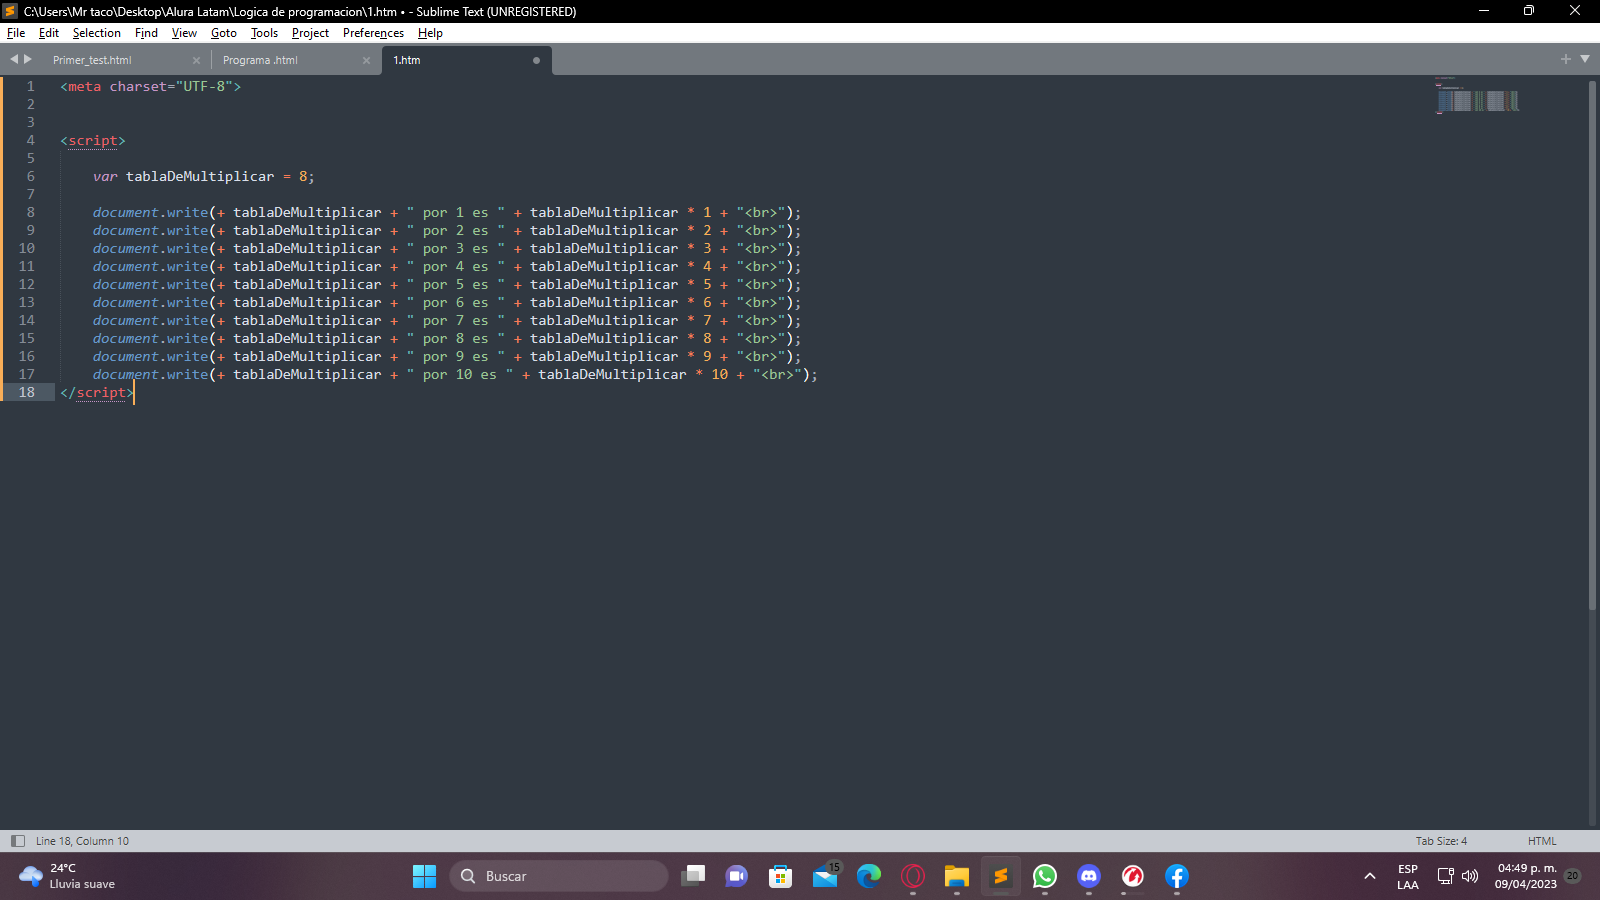Screen dimensions: 1600x900
Task: Click Line 18, Column 10 status text
Action: coord(82,841)
